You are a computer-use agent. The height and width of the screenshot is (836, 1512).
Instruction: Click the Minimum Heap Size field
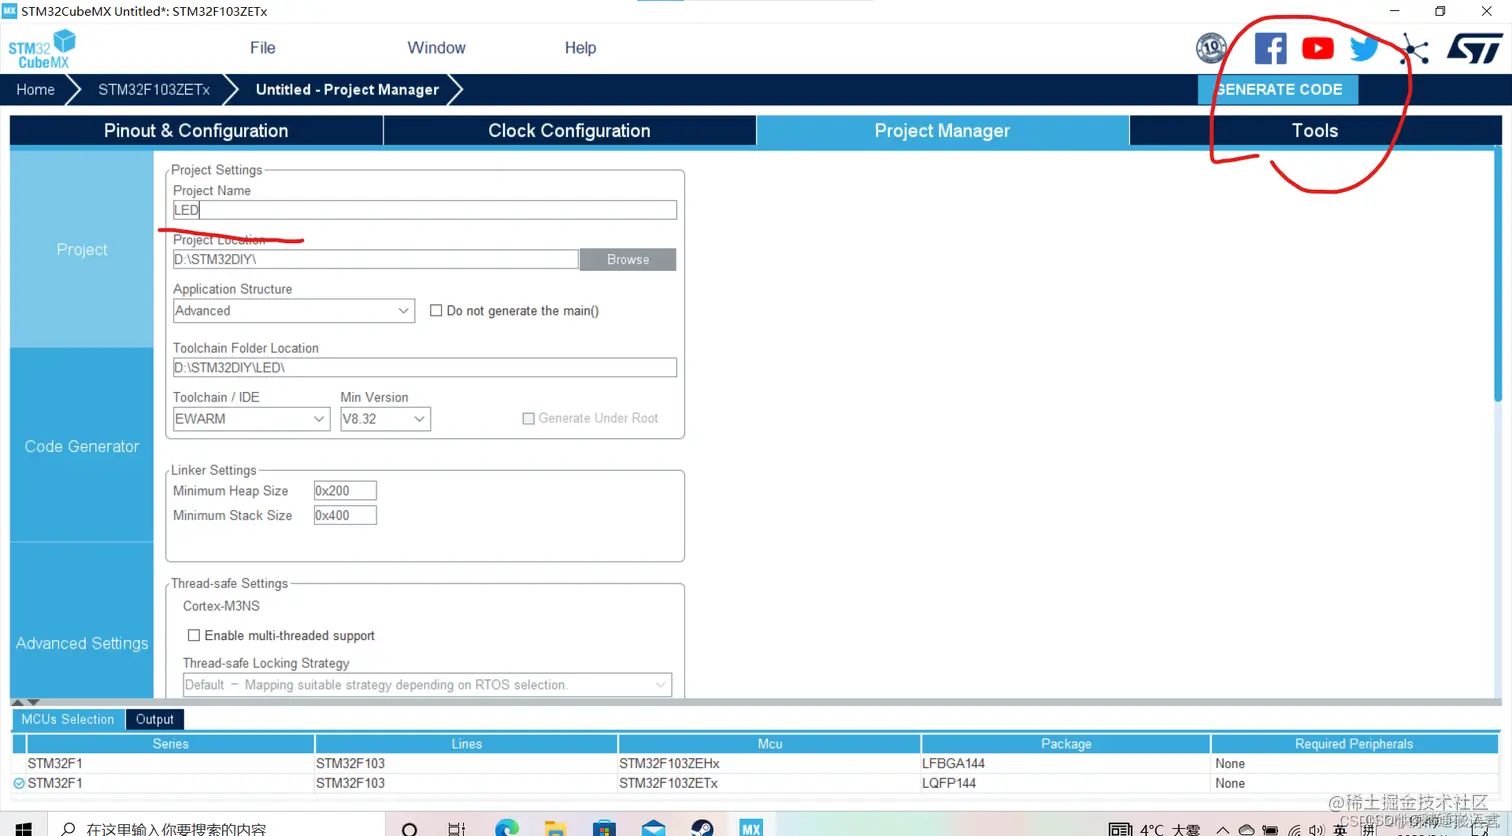[345, 491]
